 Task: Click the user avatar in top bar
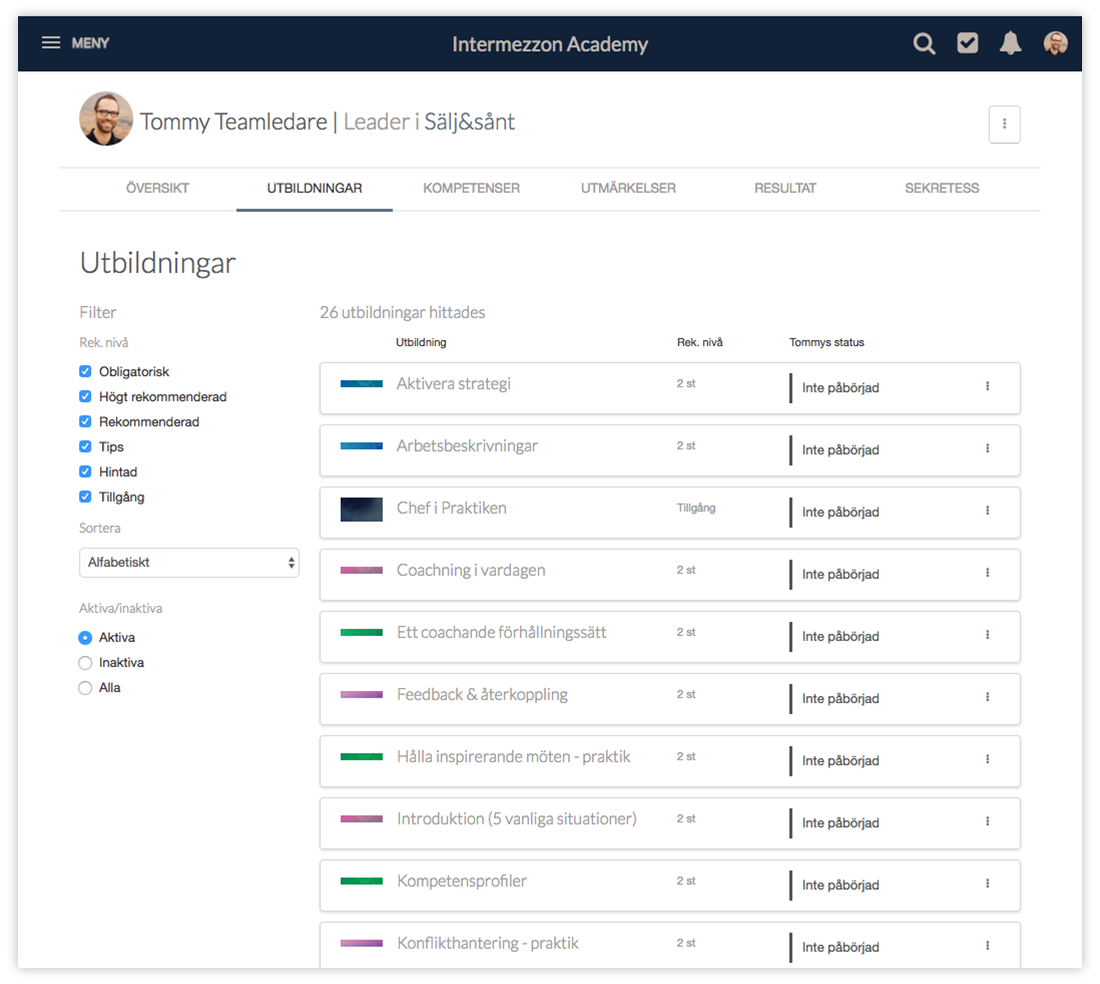tap(1055, 43)
